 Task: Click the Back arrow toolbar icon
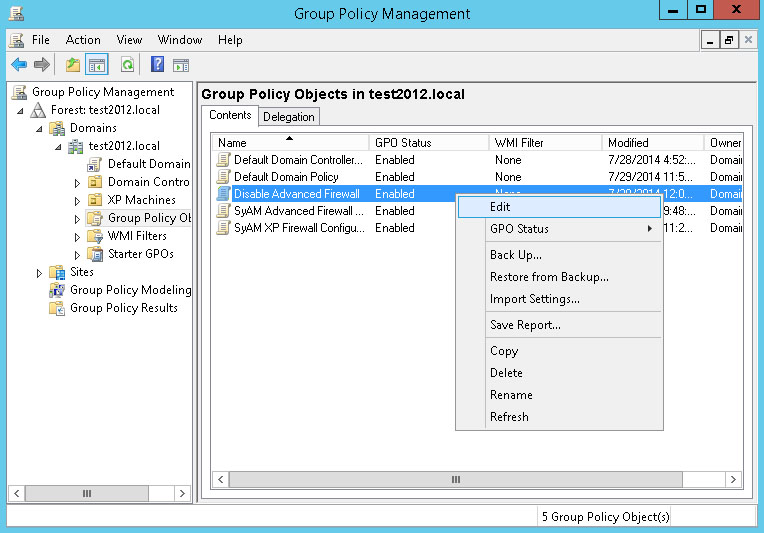pos(19,65)
